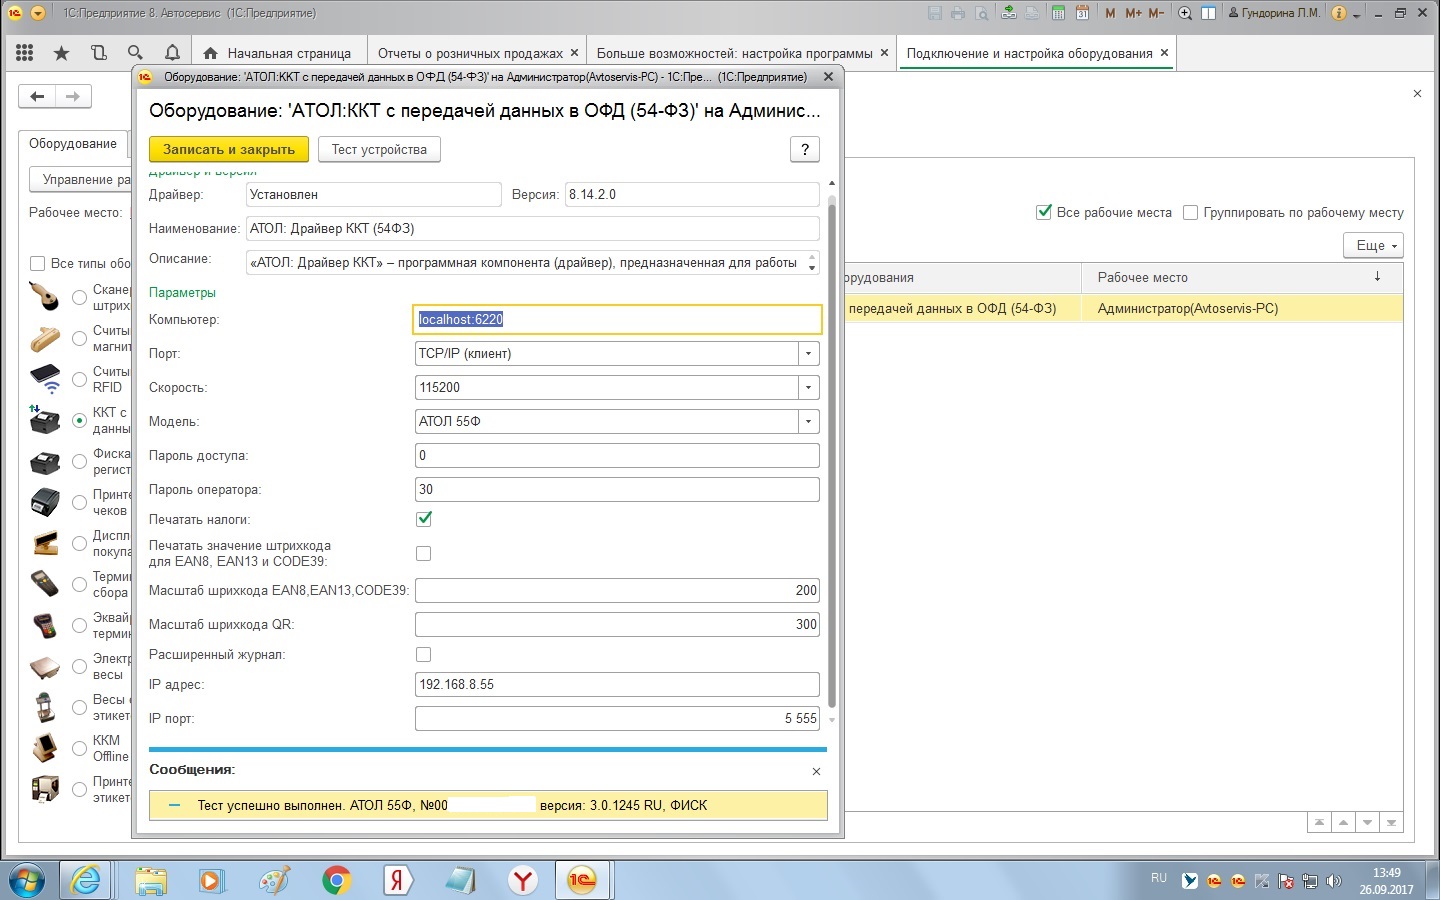This screenshot has height=900, width=1440.
Task: Enable Печатать значение штрихкода checkbox
Action: pyautogui.click(x=424, y=553)
